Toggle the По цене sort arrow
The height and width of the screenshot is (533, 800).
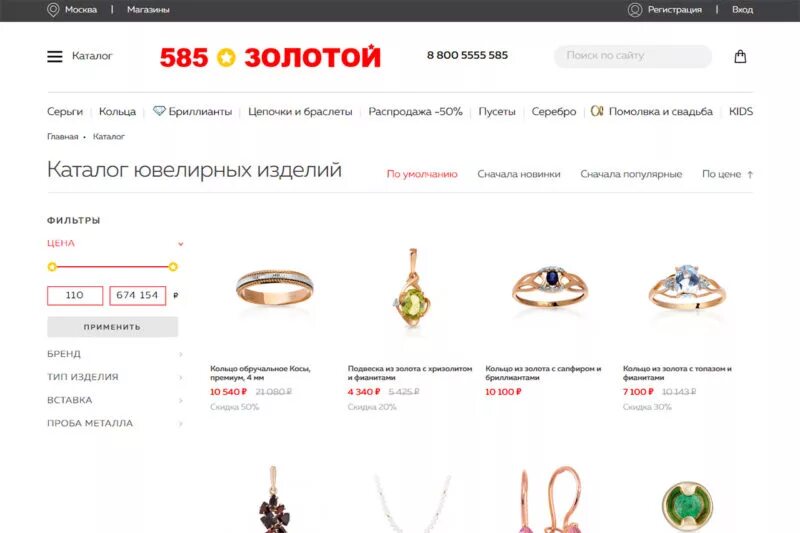pyautogui.click(x=750, y=174)
